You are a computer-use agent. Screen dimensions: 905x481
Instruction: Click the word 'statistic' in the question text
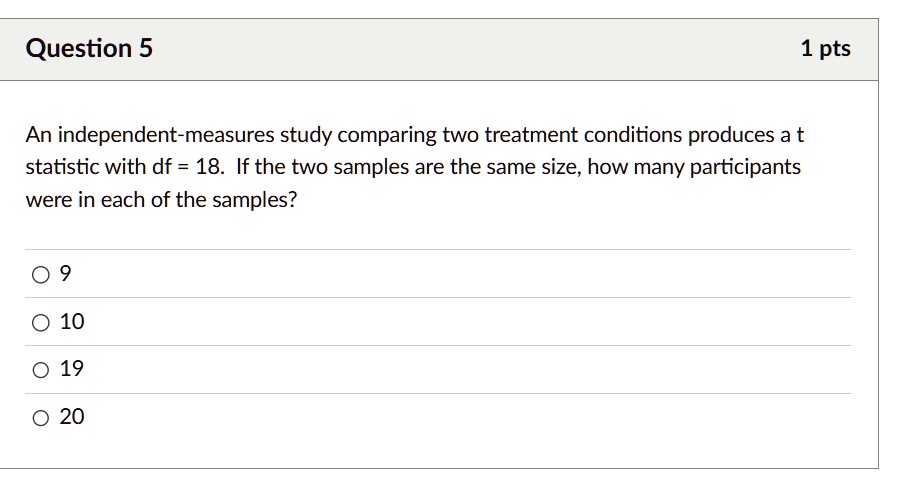62,167
